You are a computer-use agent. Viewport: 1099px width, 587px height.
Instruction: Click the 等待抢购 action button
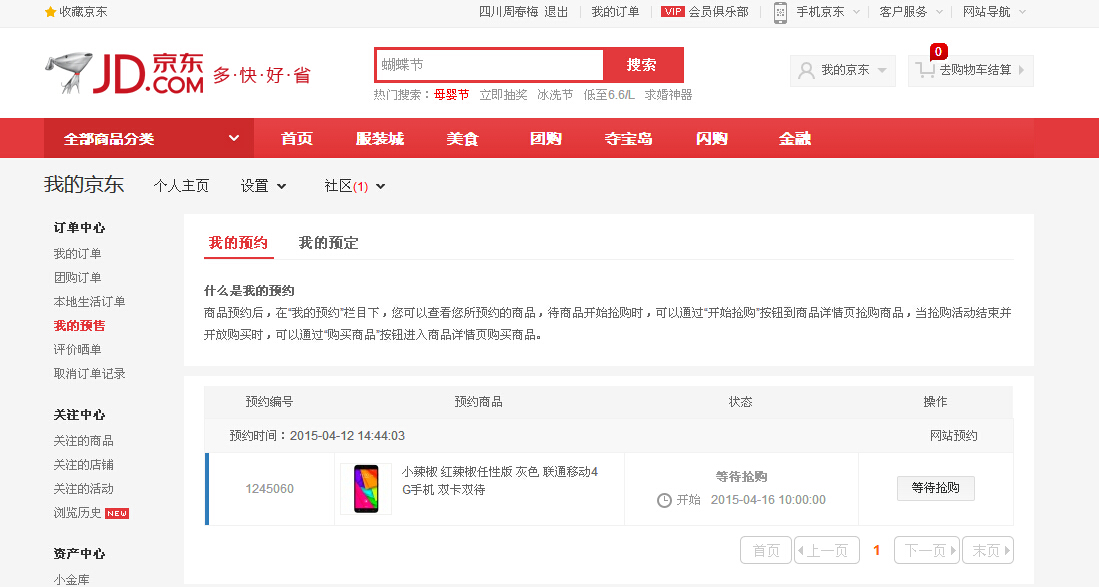[935, 488]
